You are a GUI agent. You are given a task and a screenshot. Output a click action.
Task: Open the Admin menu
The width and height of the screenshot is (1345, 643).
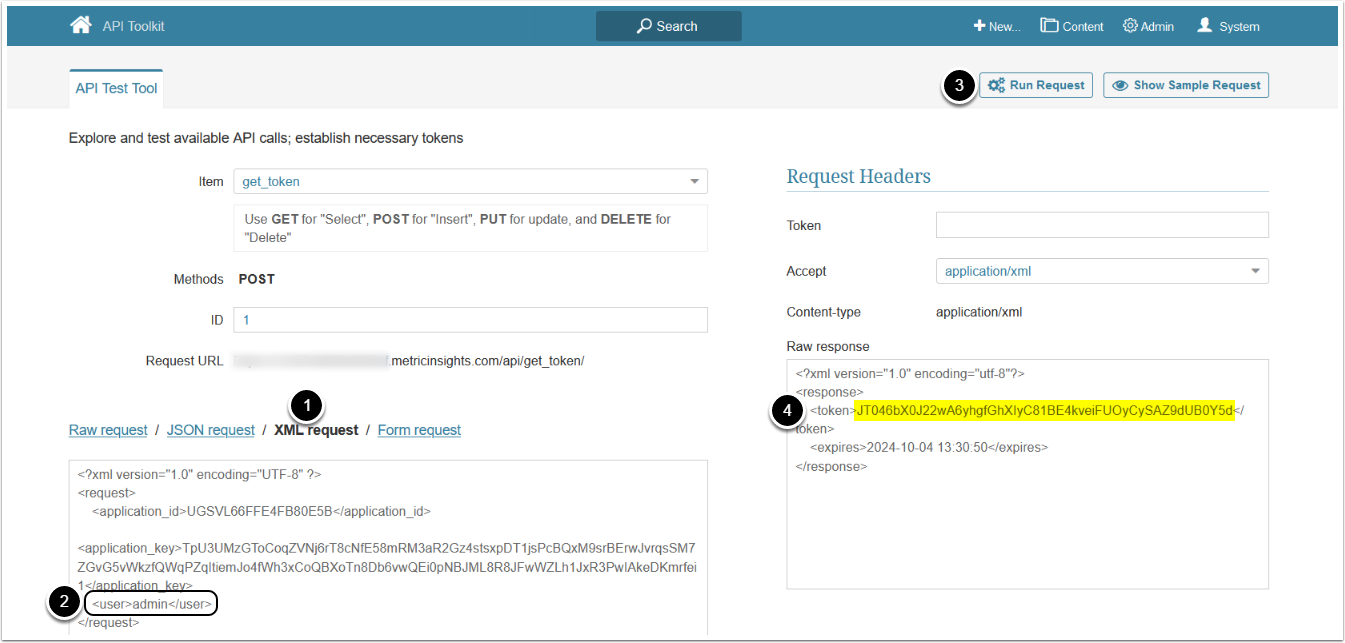point(1148,26)
